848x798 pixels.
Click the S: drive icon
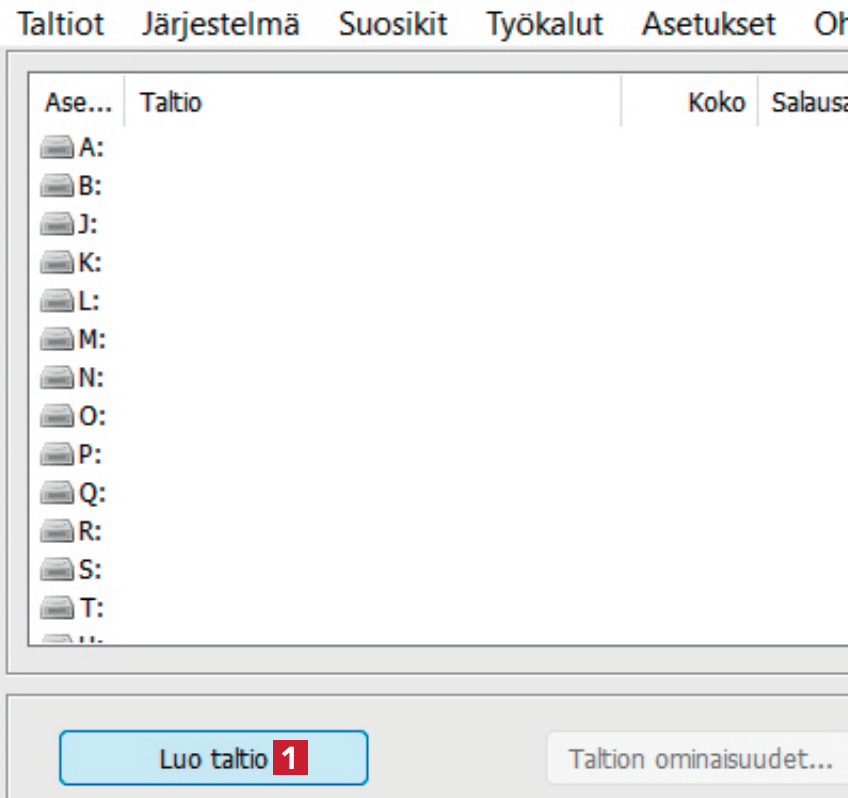(57, 570)
